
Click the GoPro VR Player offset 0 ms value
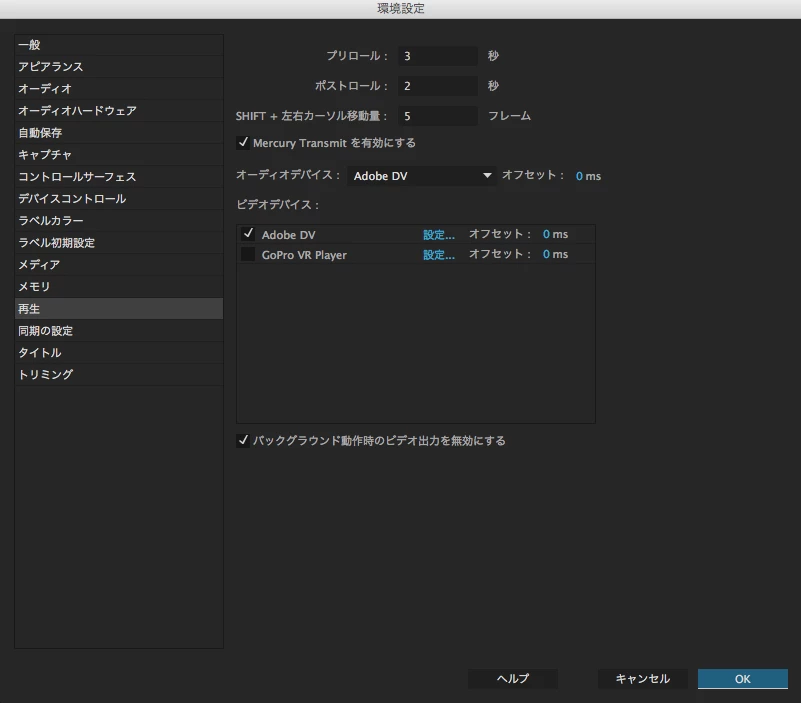coord(555,254)
